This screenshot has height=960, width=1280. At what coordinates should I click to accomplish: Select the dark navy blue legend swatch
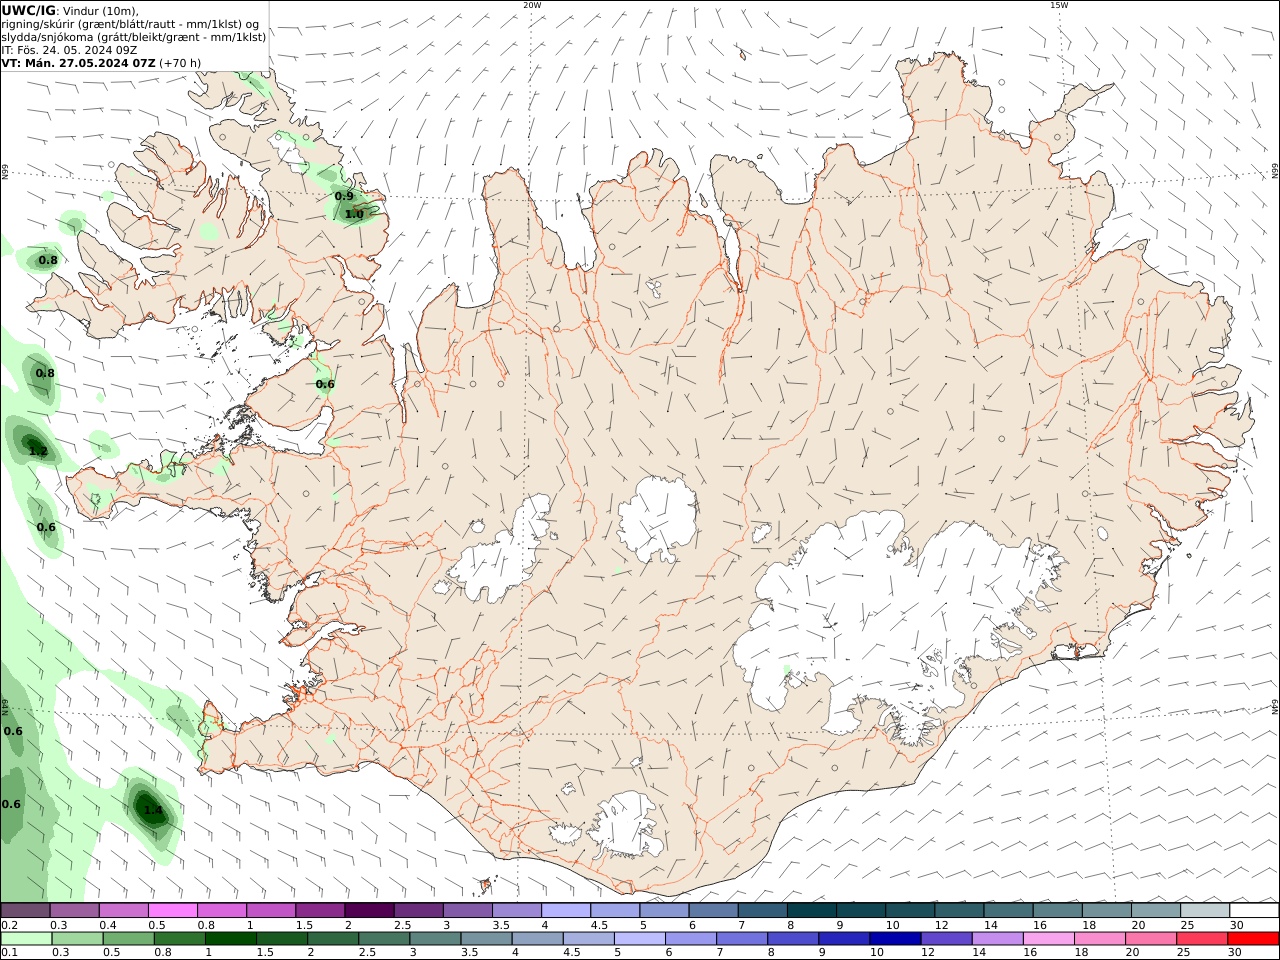point(894,939)
